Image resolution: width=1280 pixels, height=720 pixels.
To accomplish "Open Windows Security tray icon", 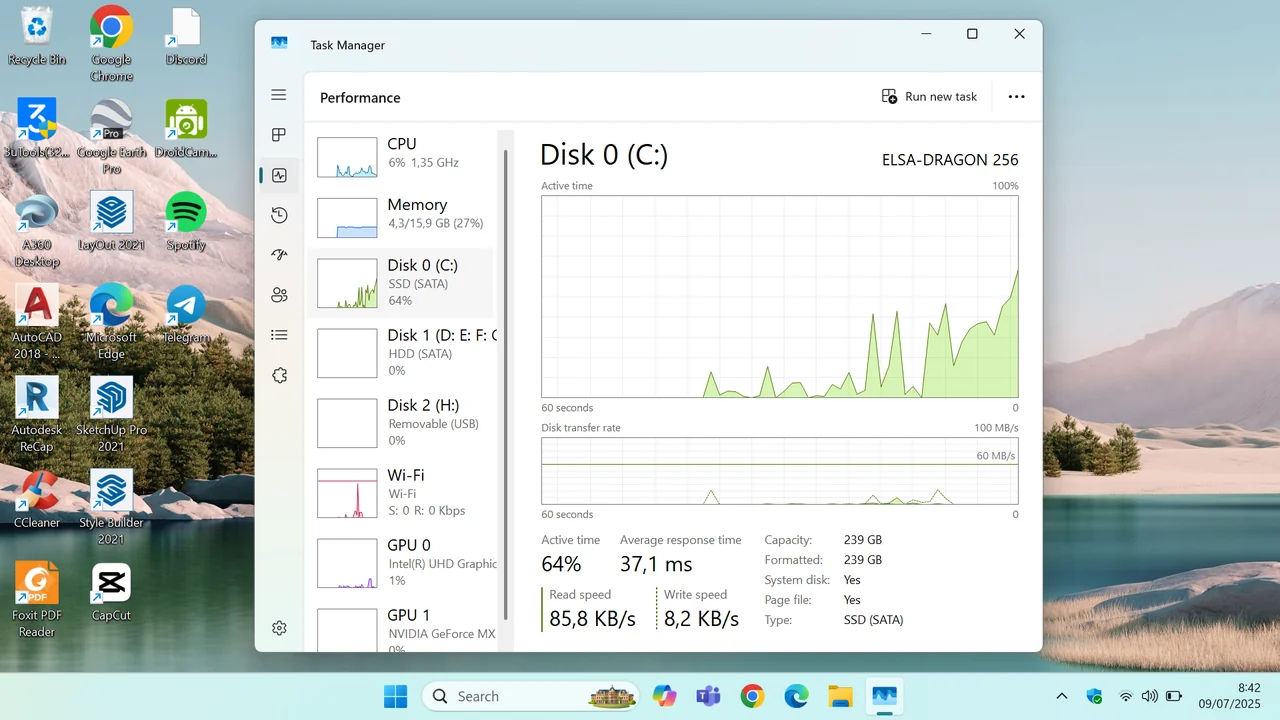I will (x=1094, y=696).
